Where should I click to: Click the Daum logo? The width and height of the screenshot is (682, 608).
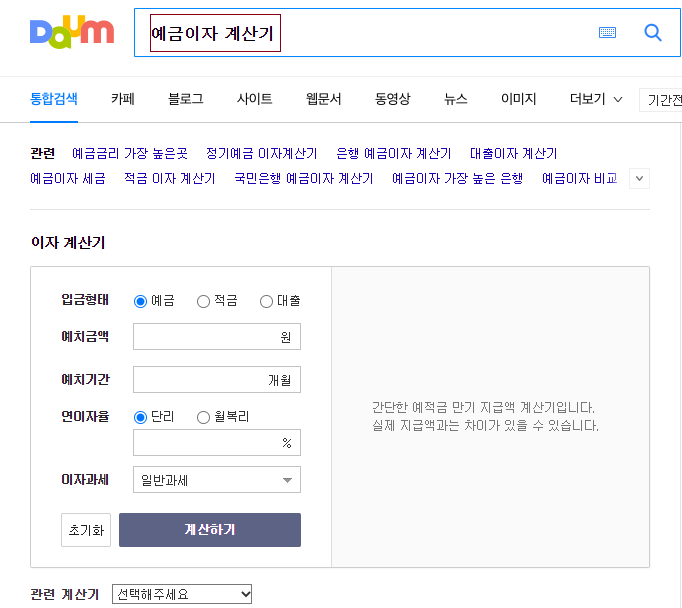click(x=72, y=32)
